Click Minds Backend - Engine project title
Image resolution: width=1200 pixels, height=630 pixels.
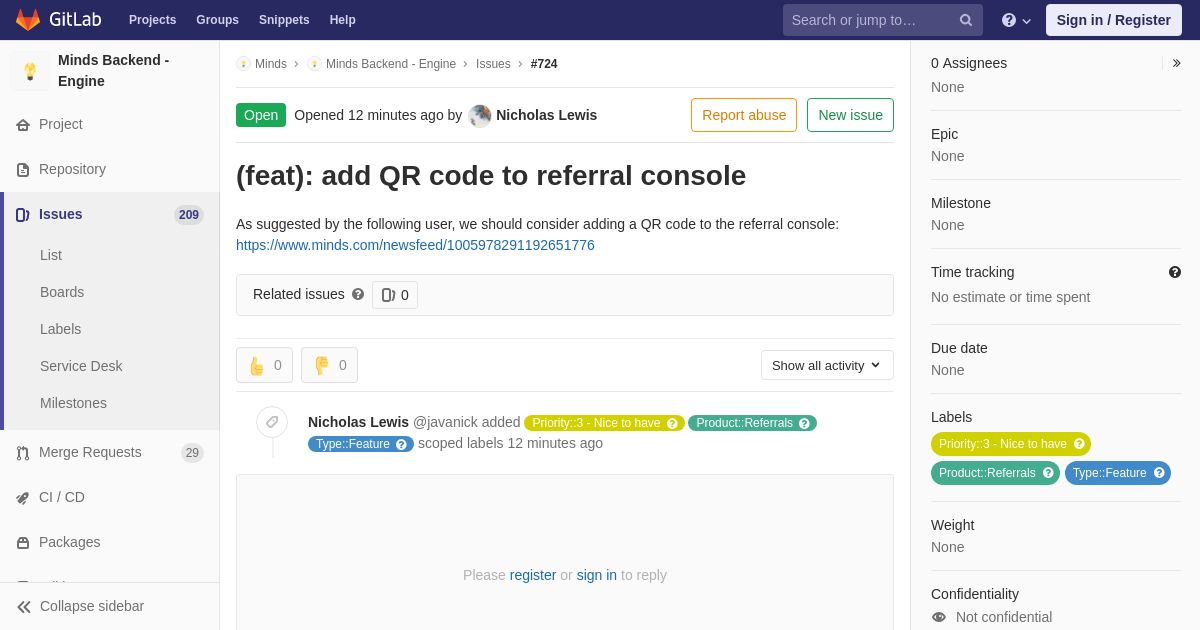pyautogui.click(x=113, y=71)
